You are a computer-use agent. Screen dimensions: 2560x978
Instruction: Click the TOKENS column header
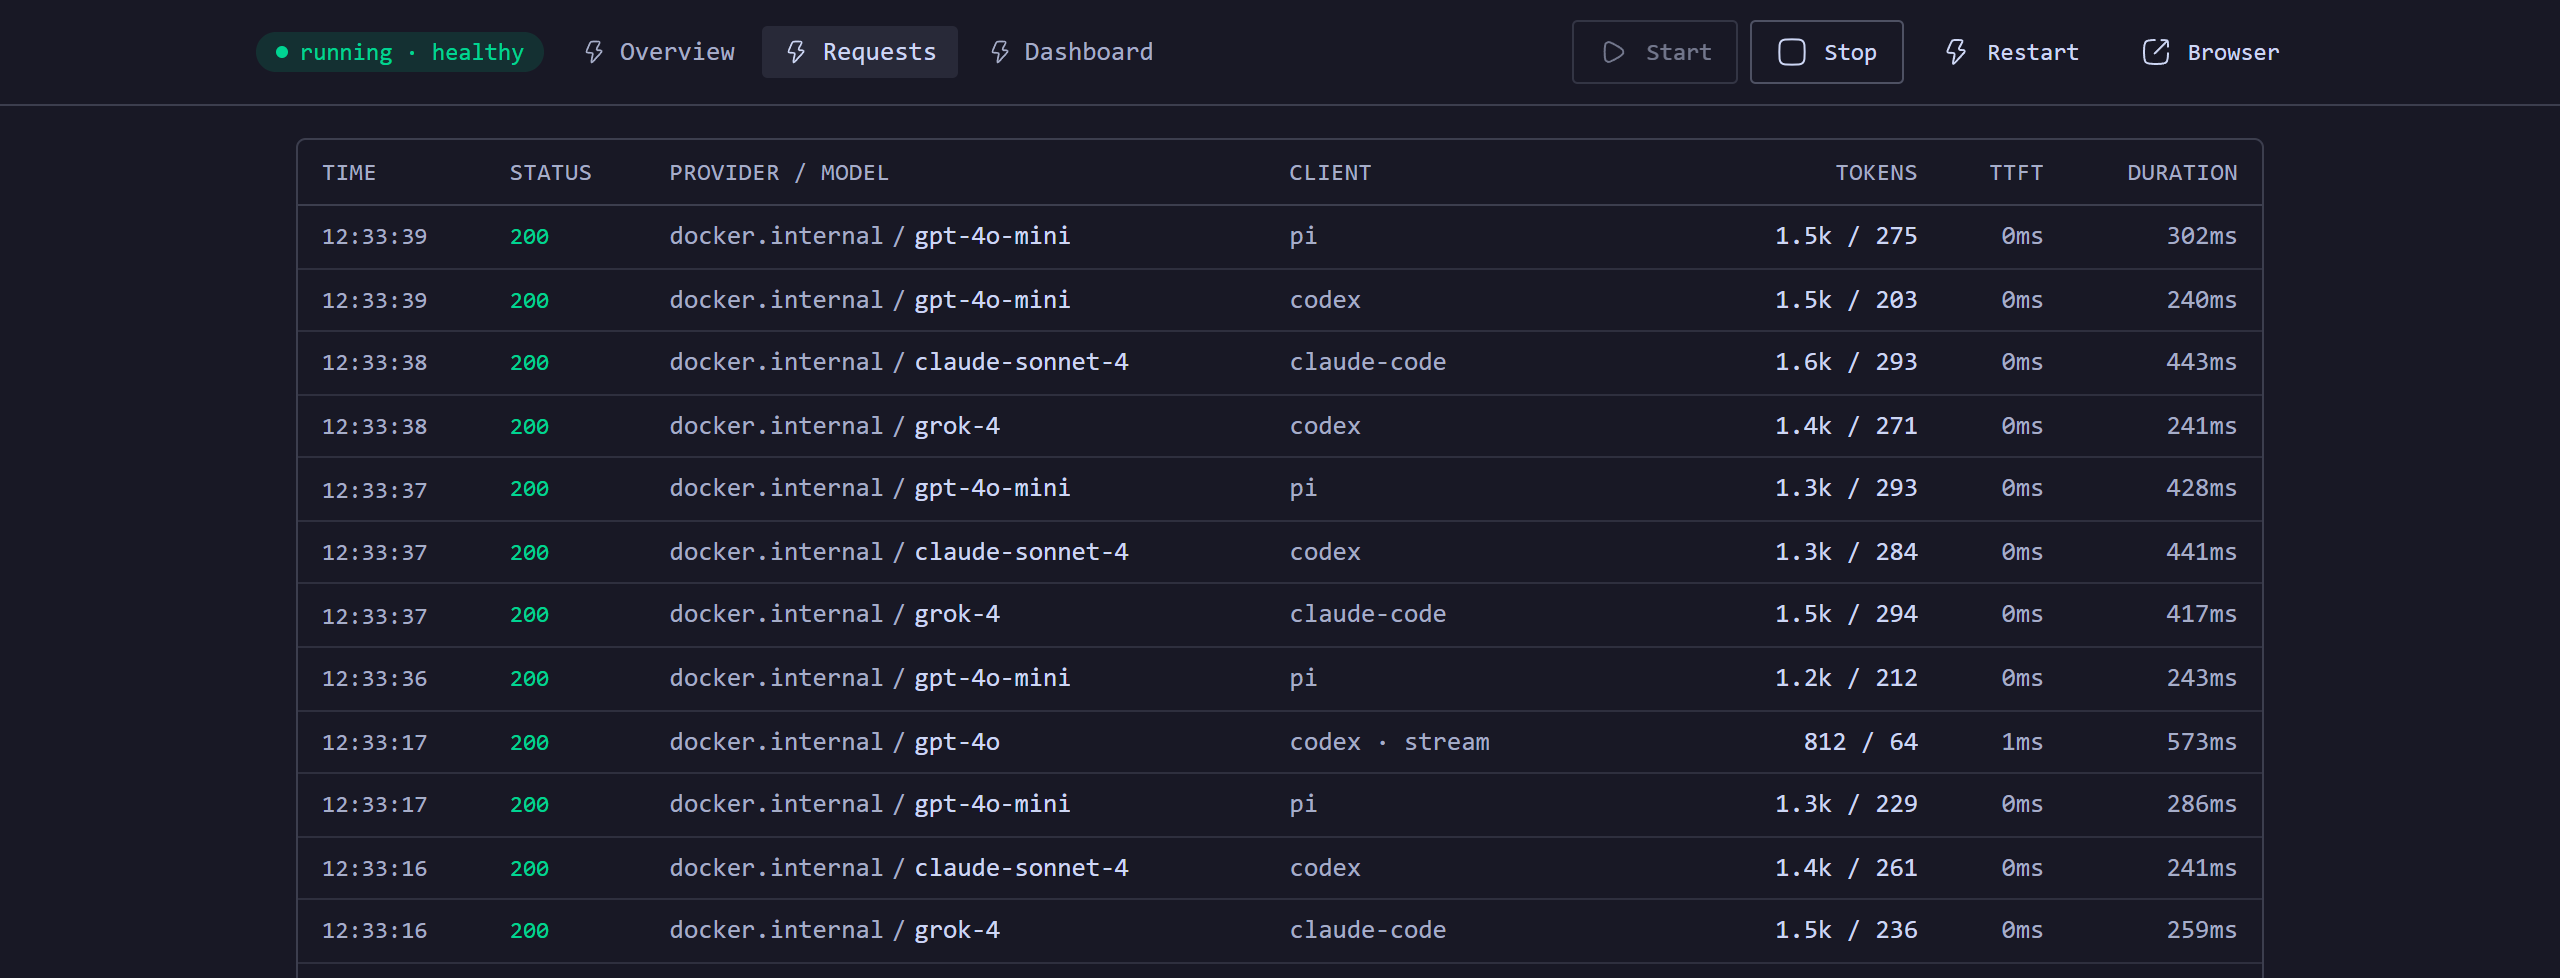[x=1876, y=173]
